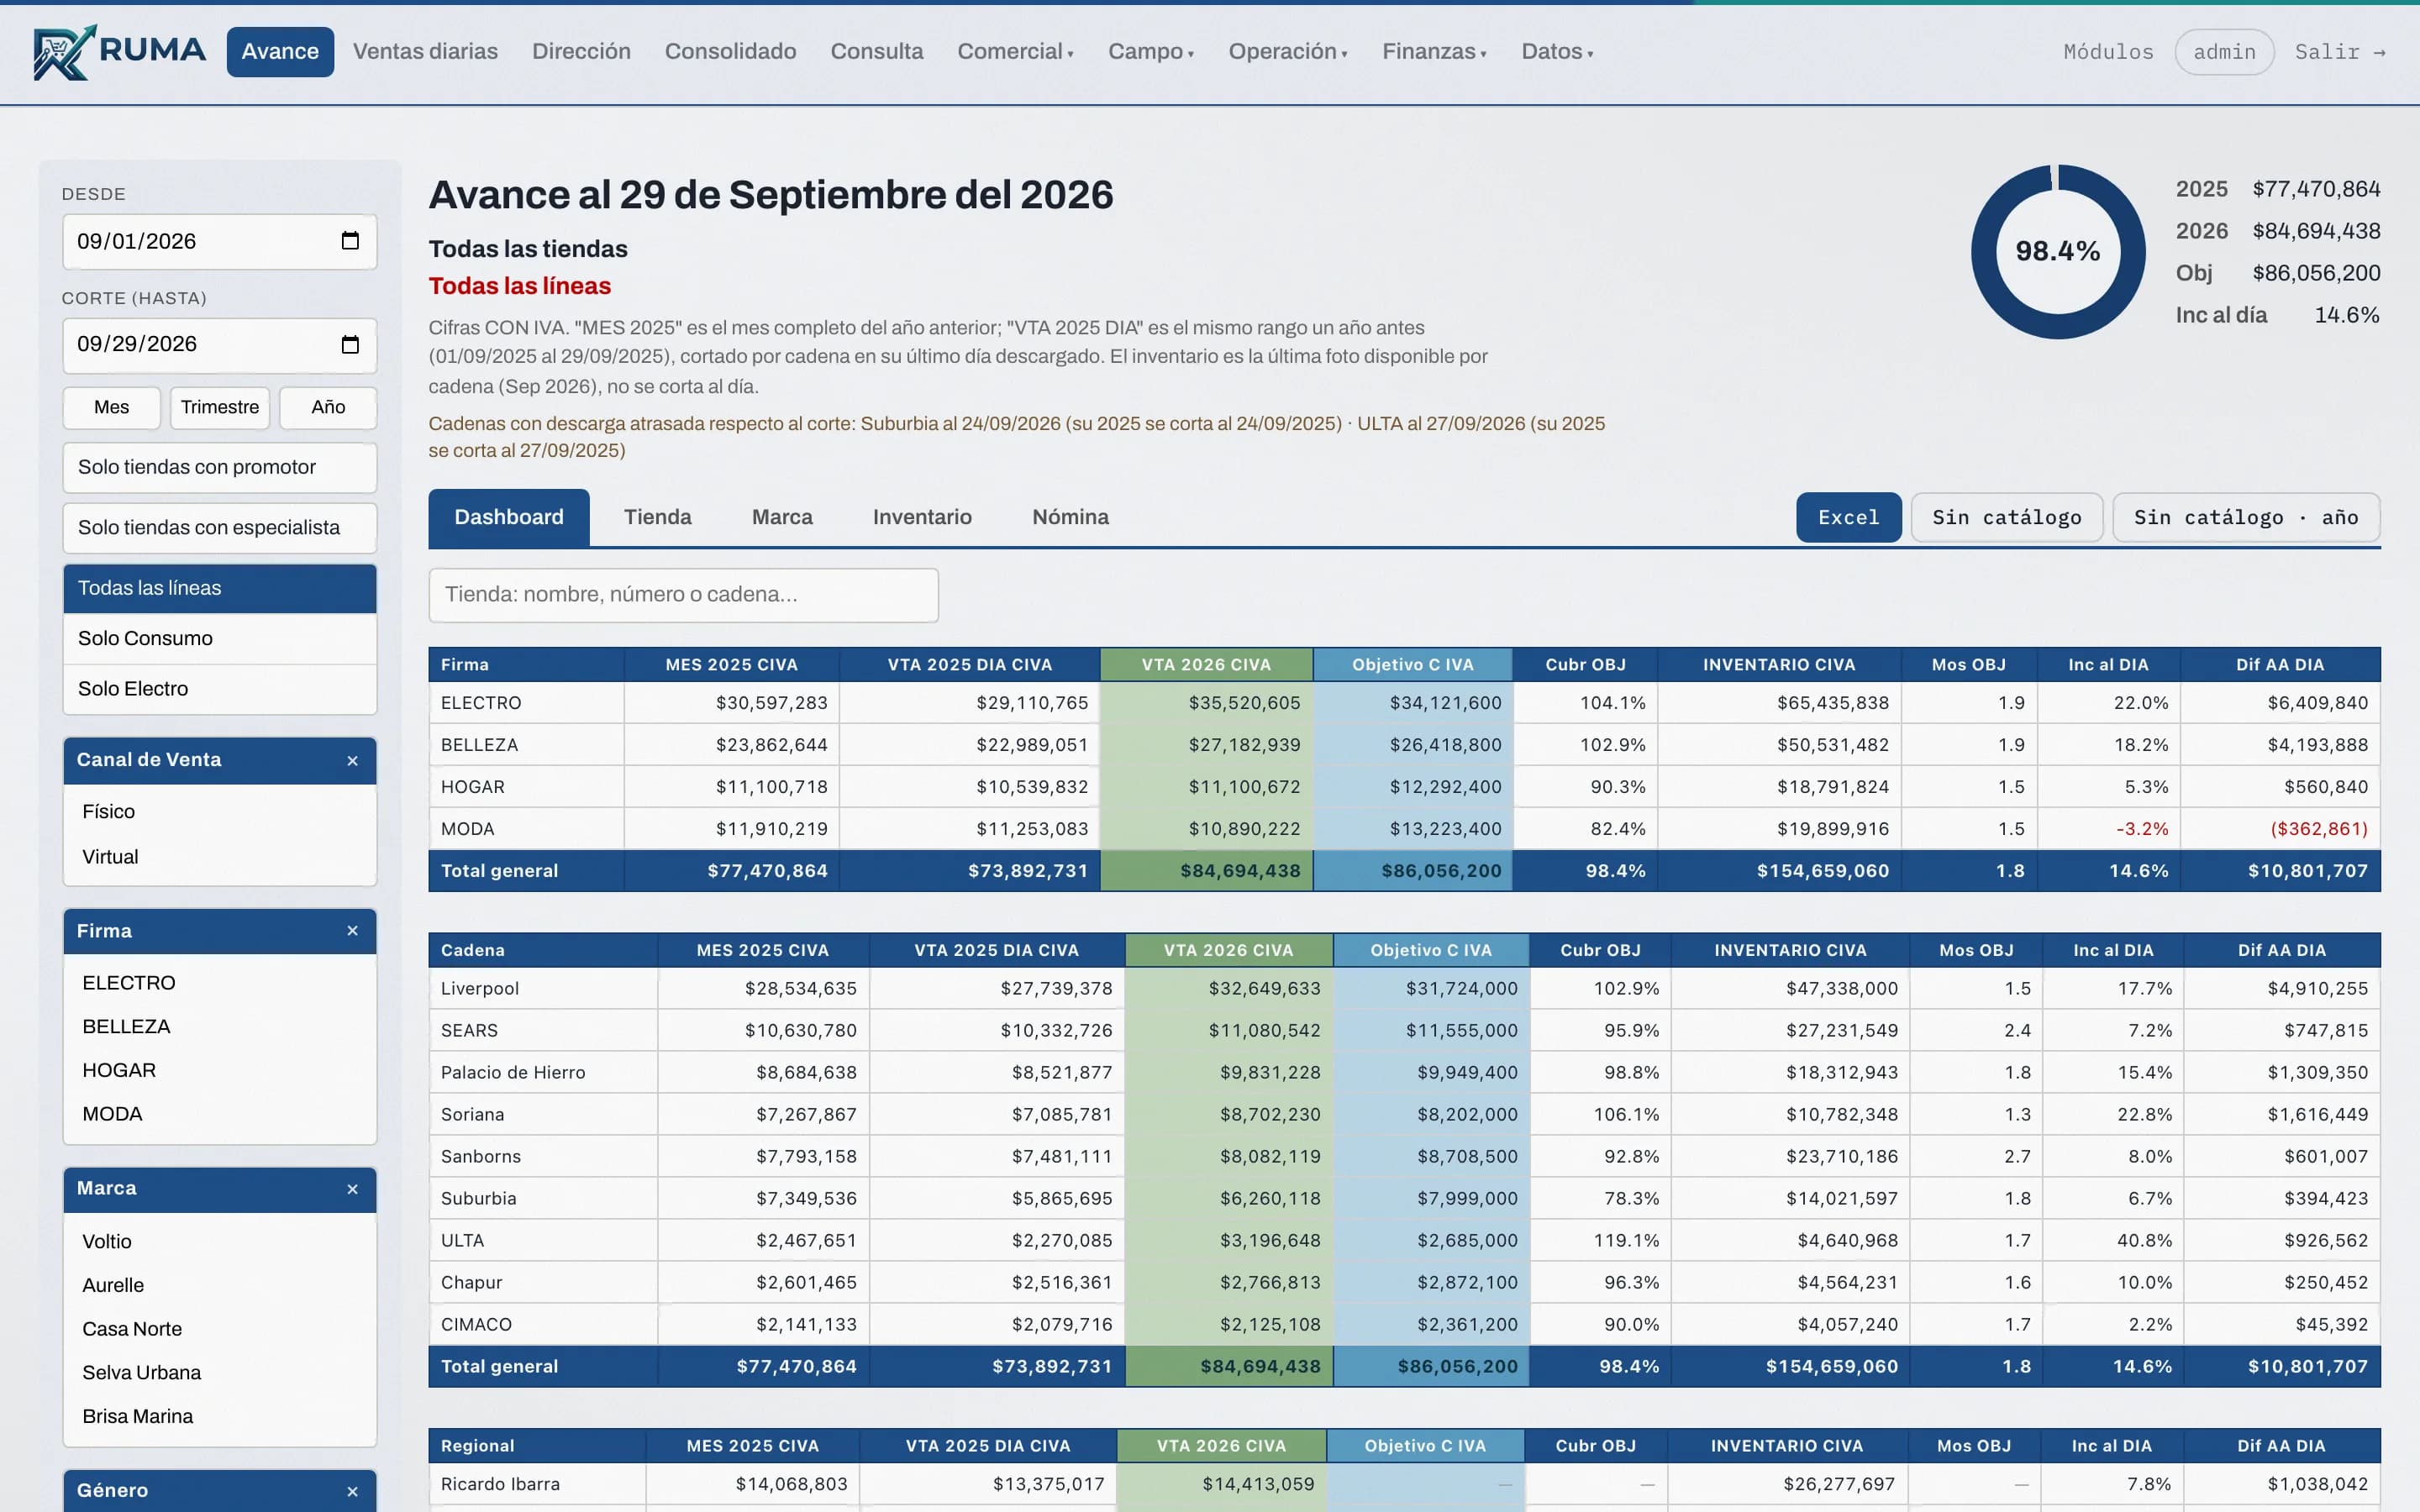Focus the Tienda search input field
Image resolution: width=2420 pixels, height=1512 pixels.
pos(683,595)
